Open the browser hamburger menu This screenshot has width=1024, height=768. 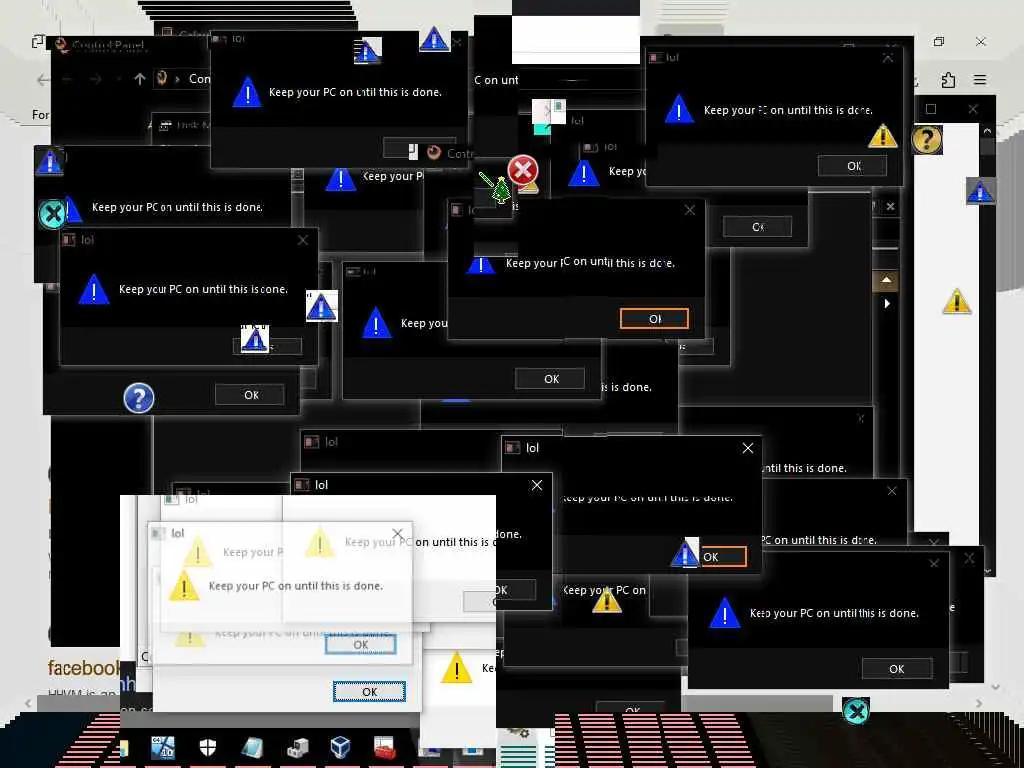tap(980, 80)
